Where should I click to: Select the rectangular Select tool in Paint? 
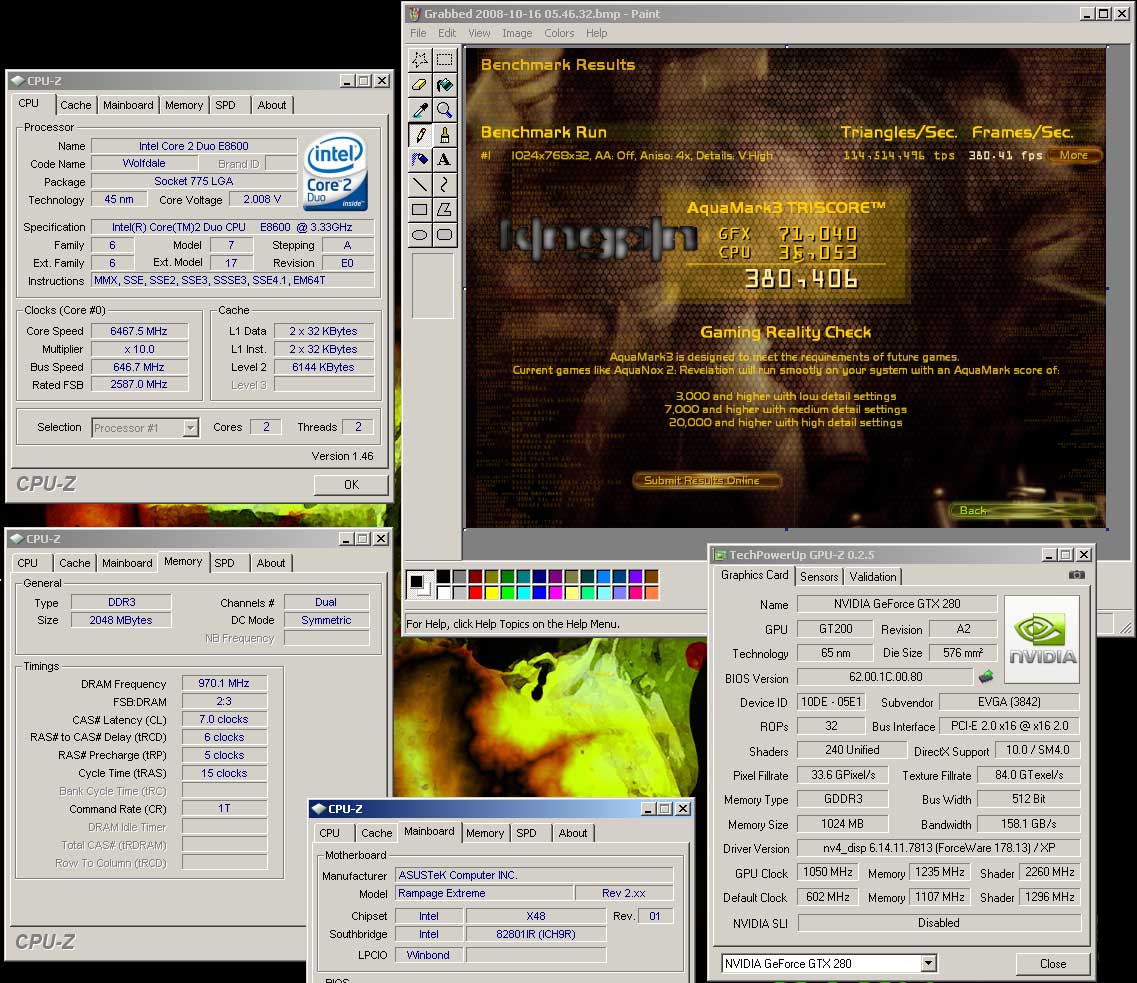coord(445,59)
